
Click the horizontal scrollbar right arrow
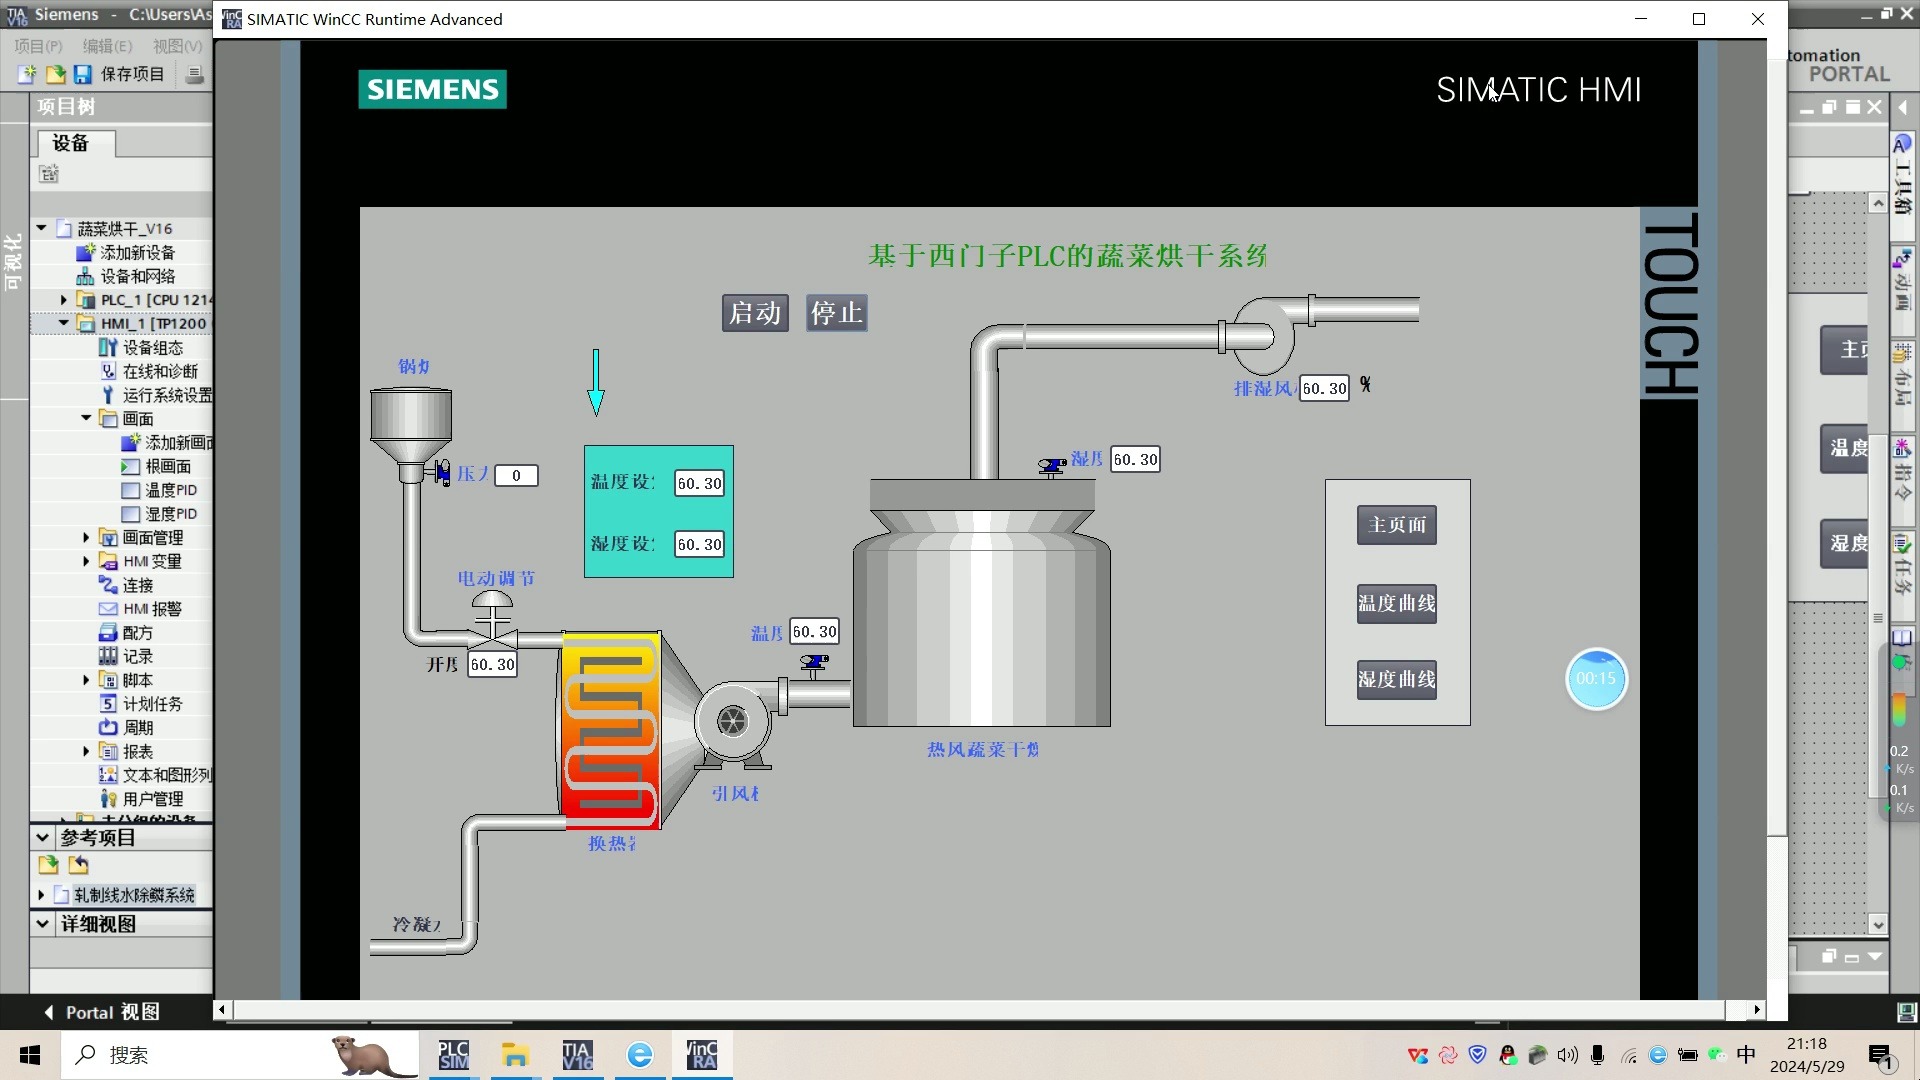pos(1757,1010)
